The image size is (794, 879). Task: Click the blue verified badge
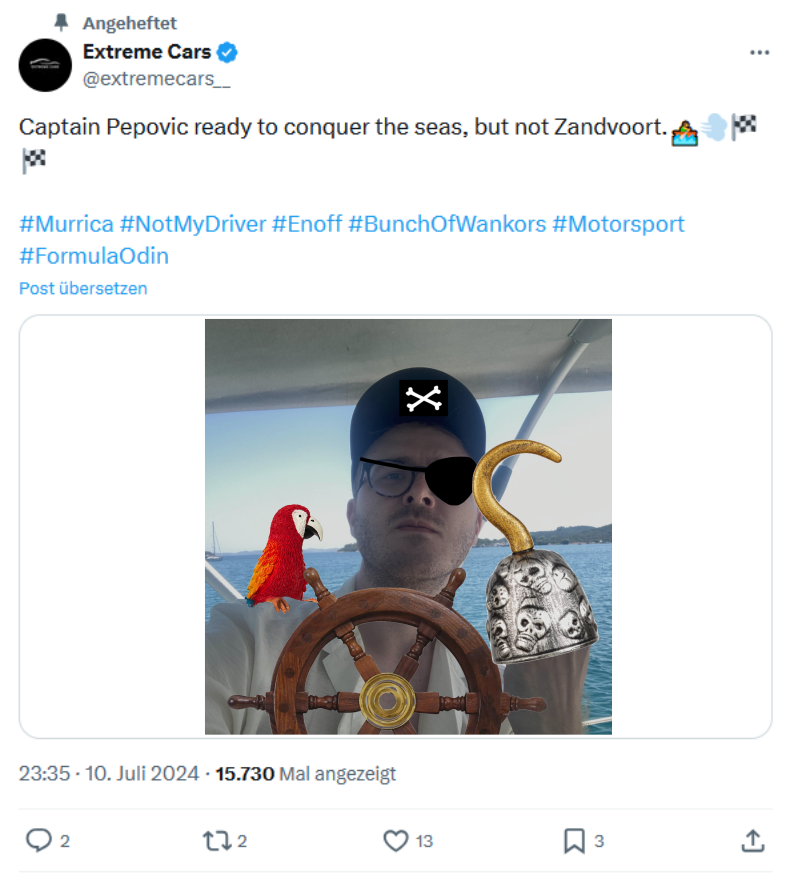point(228,52)
